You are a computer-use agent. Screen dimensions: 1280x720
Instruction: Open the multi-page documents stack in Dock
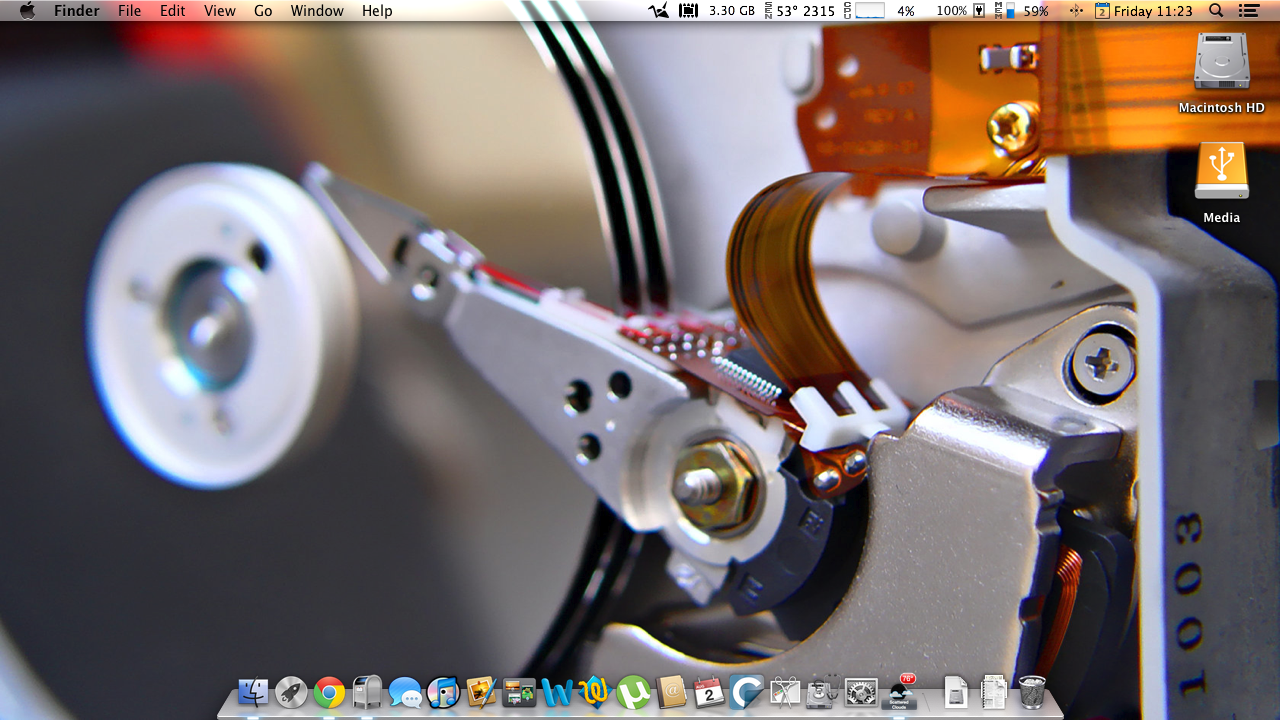994,692
